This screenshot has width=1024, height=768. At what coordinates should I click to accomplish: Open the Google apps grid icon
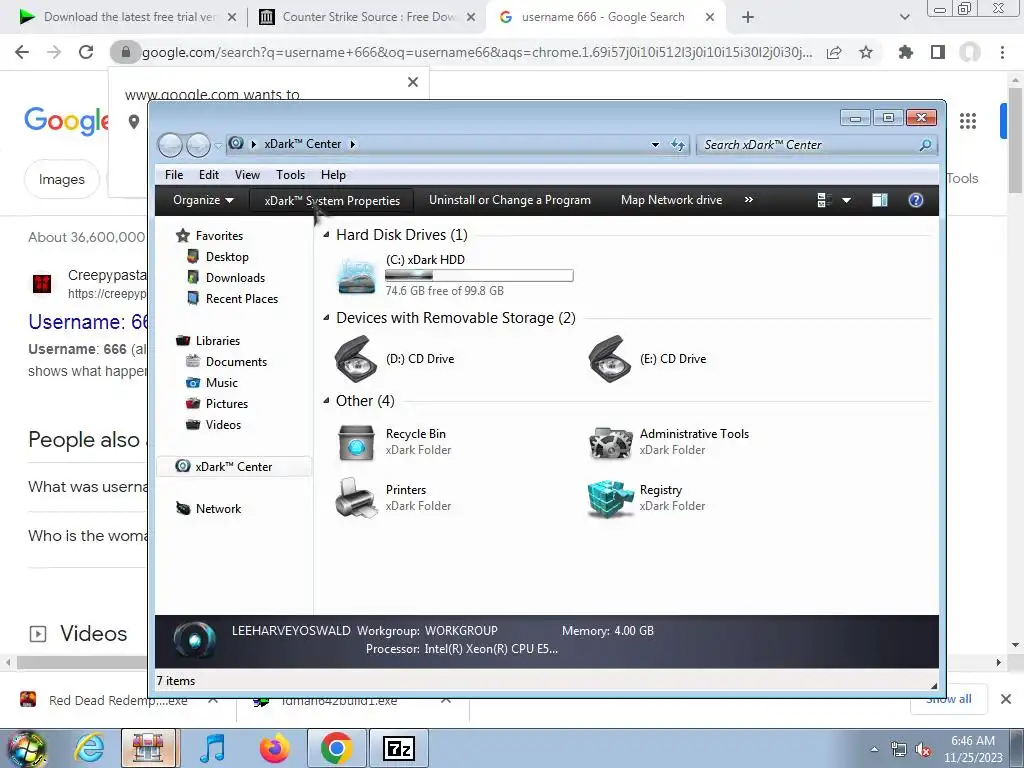[x=968, y=121]
